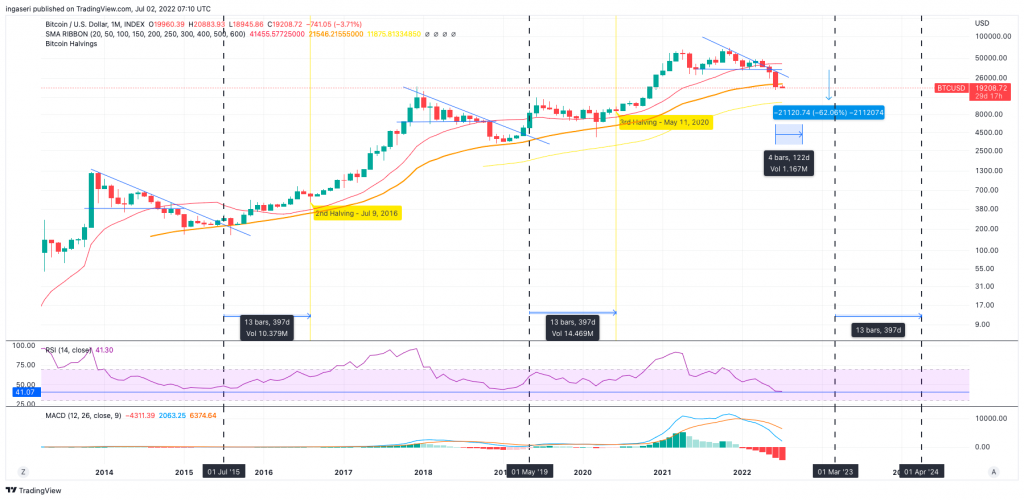Click the USD currency label on price axis
Screen dimensions: 1024x500
click(982, 23)
